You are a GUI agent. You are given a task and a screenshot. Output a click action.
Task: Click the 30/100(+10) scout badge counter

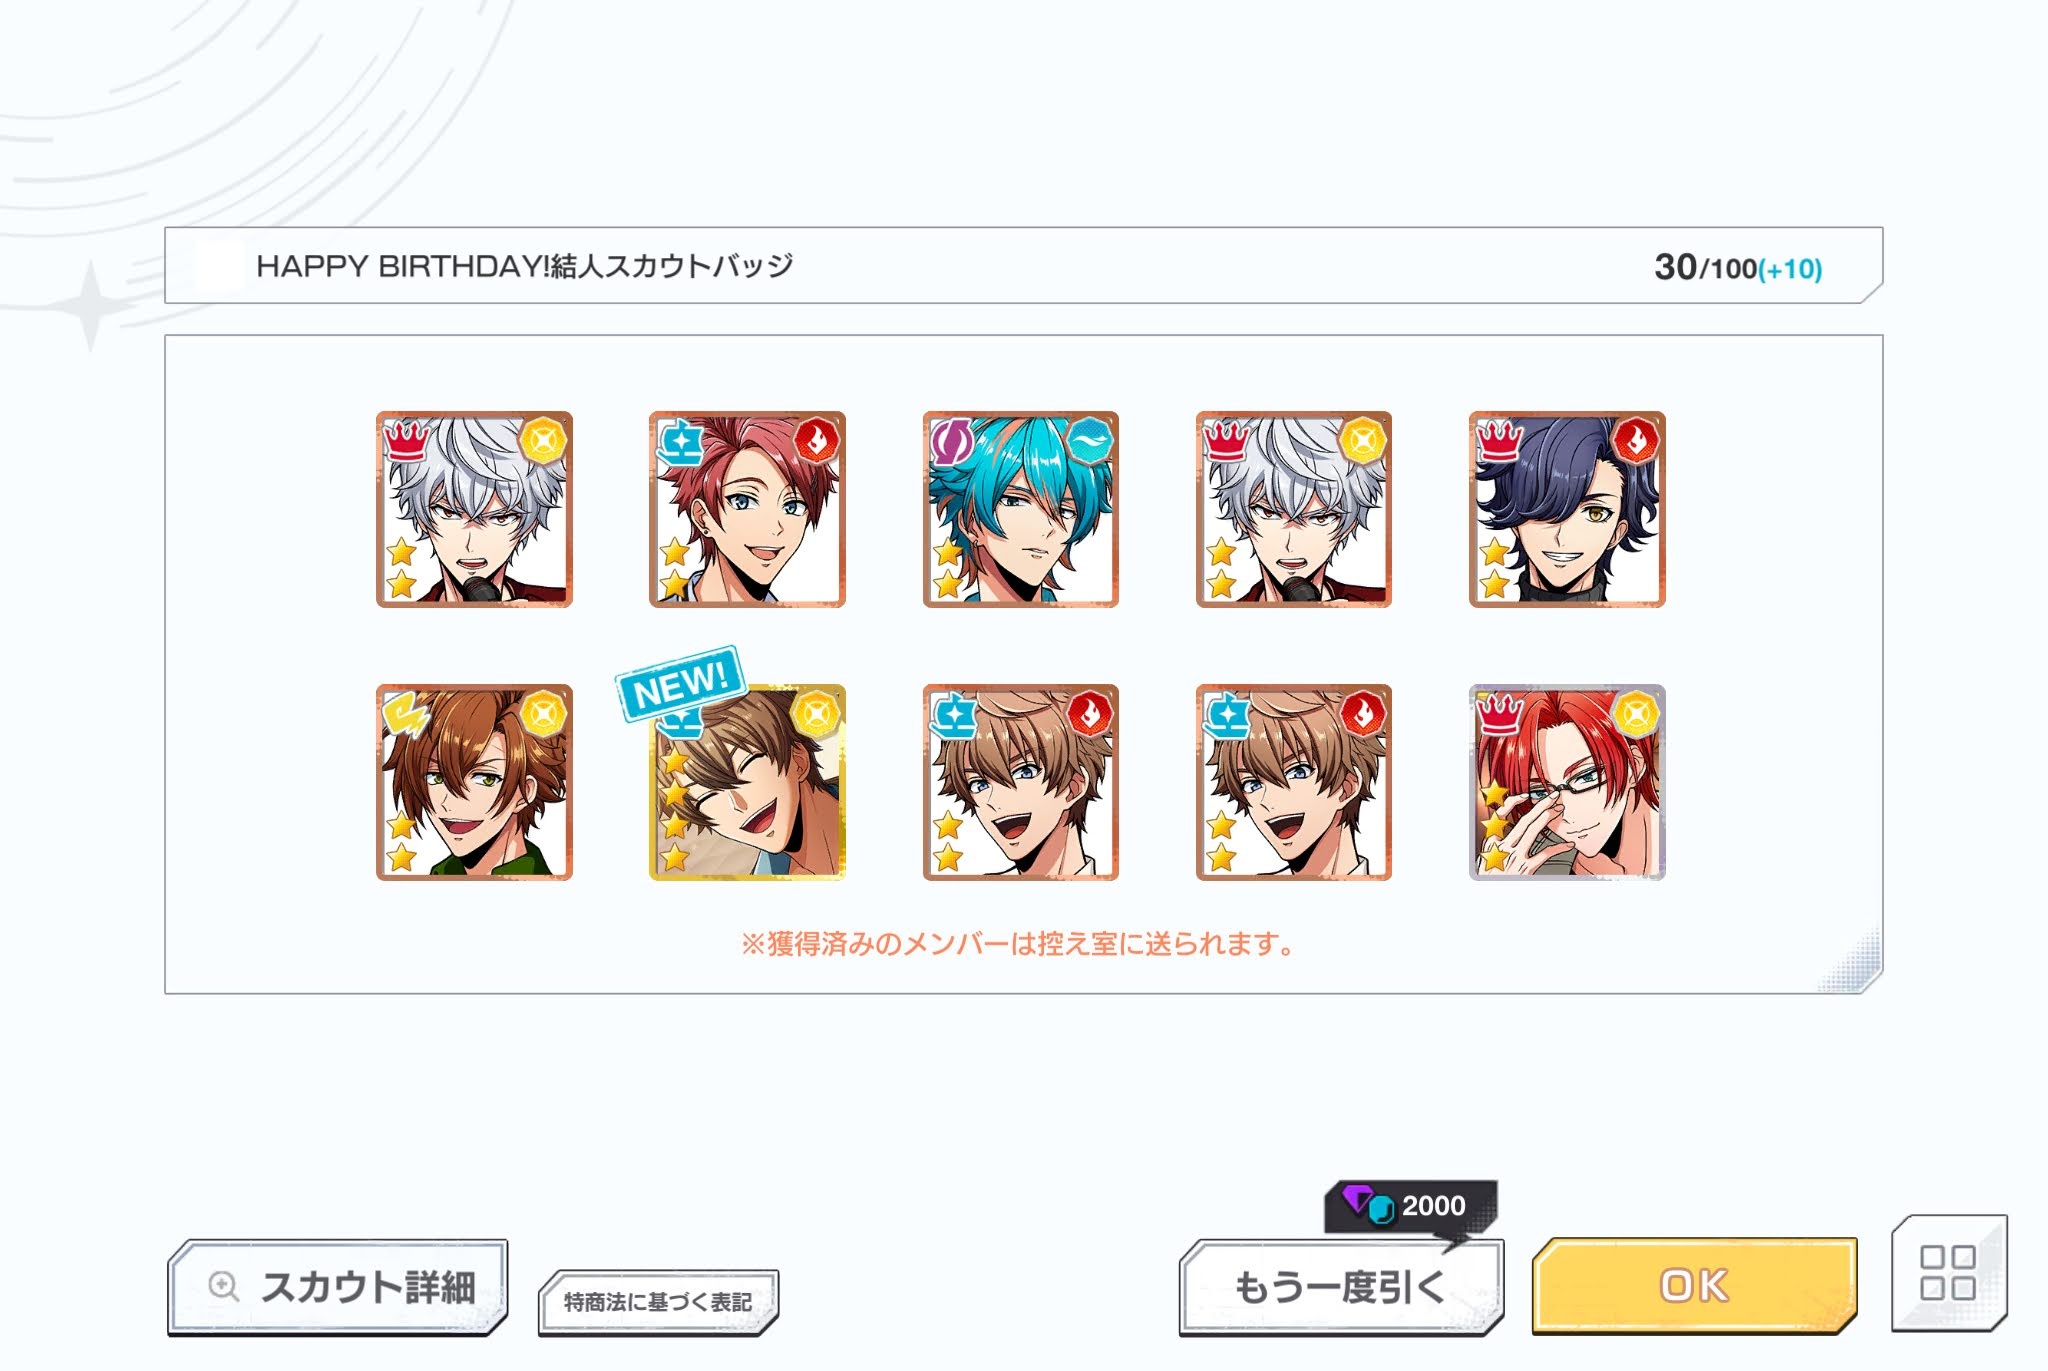[x=1738, y=267]
